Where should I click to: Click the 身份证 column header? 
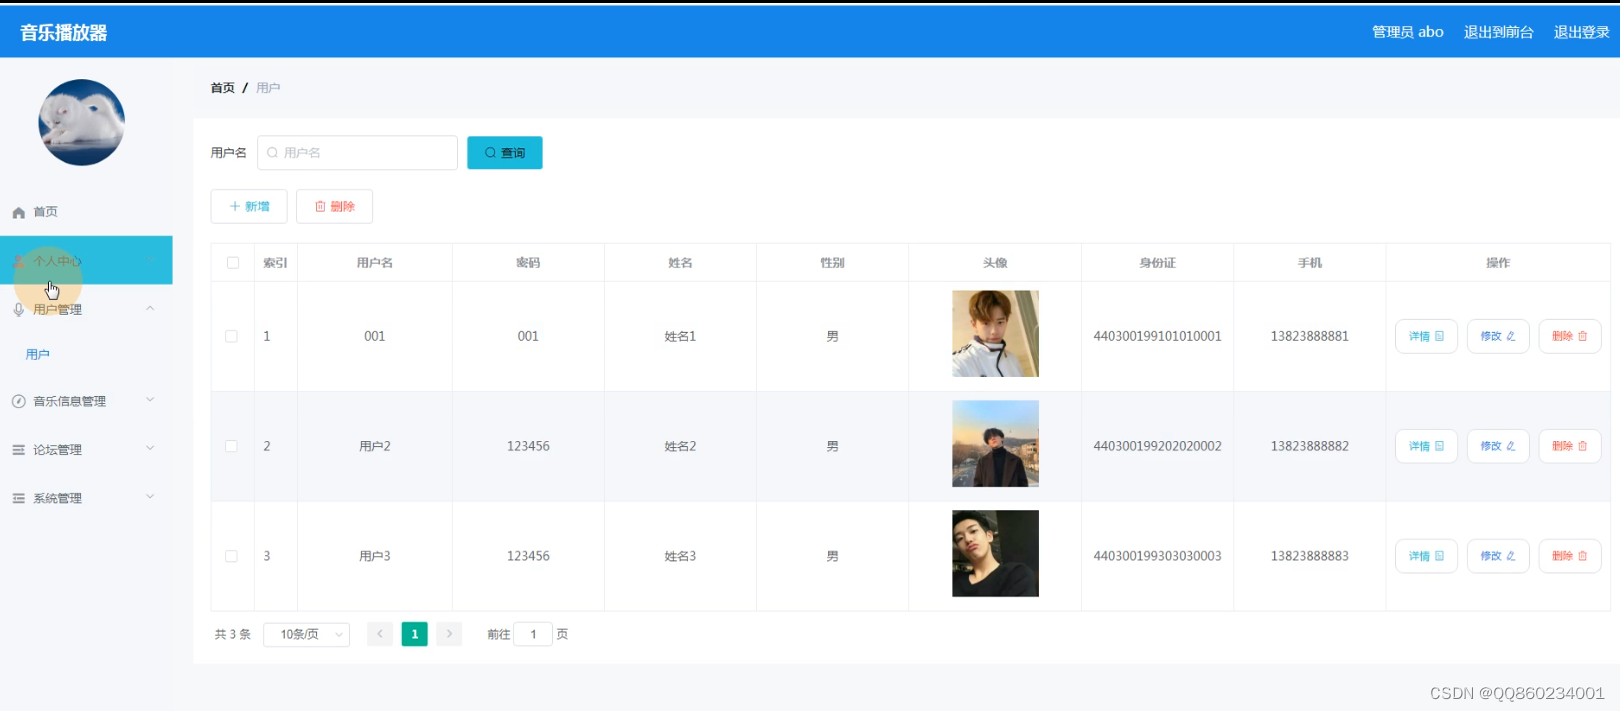(1158, 263)
